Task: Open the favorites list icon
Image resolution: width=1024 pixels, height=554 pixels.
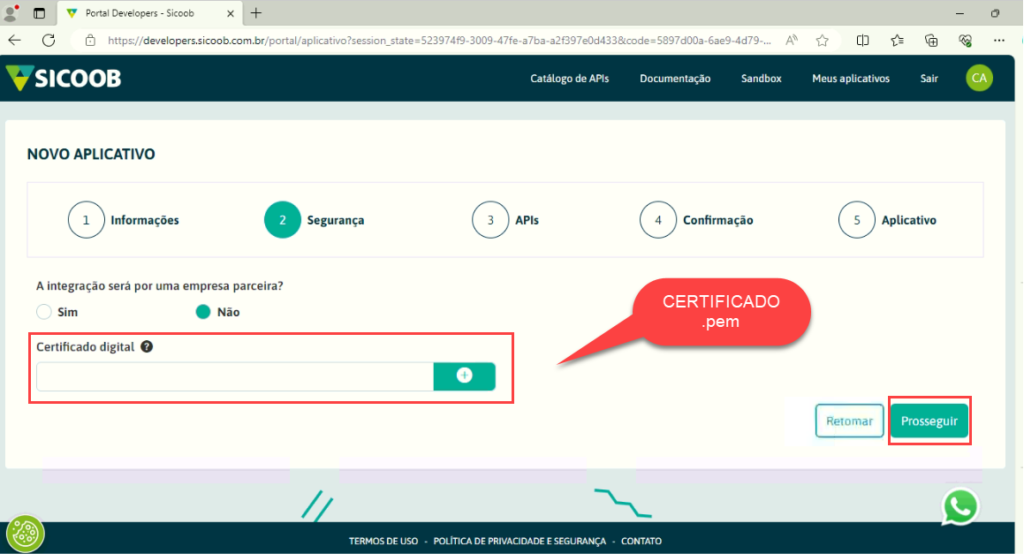Action: pyautogui.click(x=897, y=41)
